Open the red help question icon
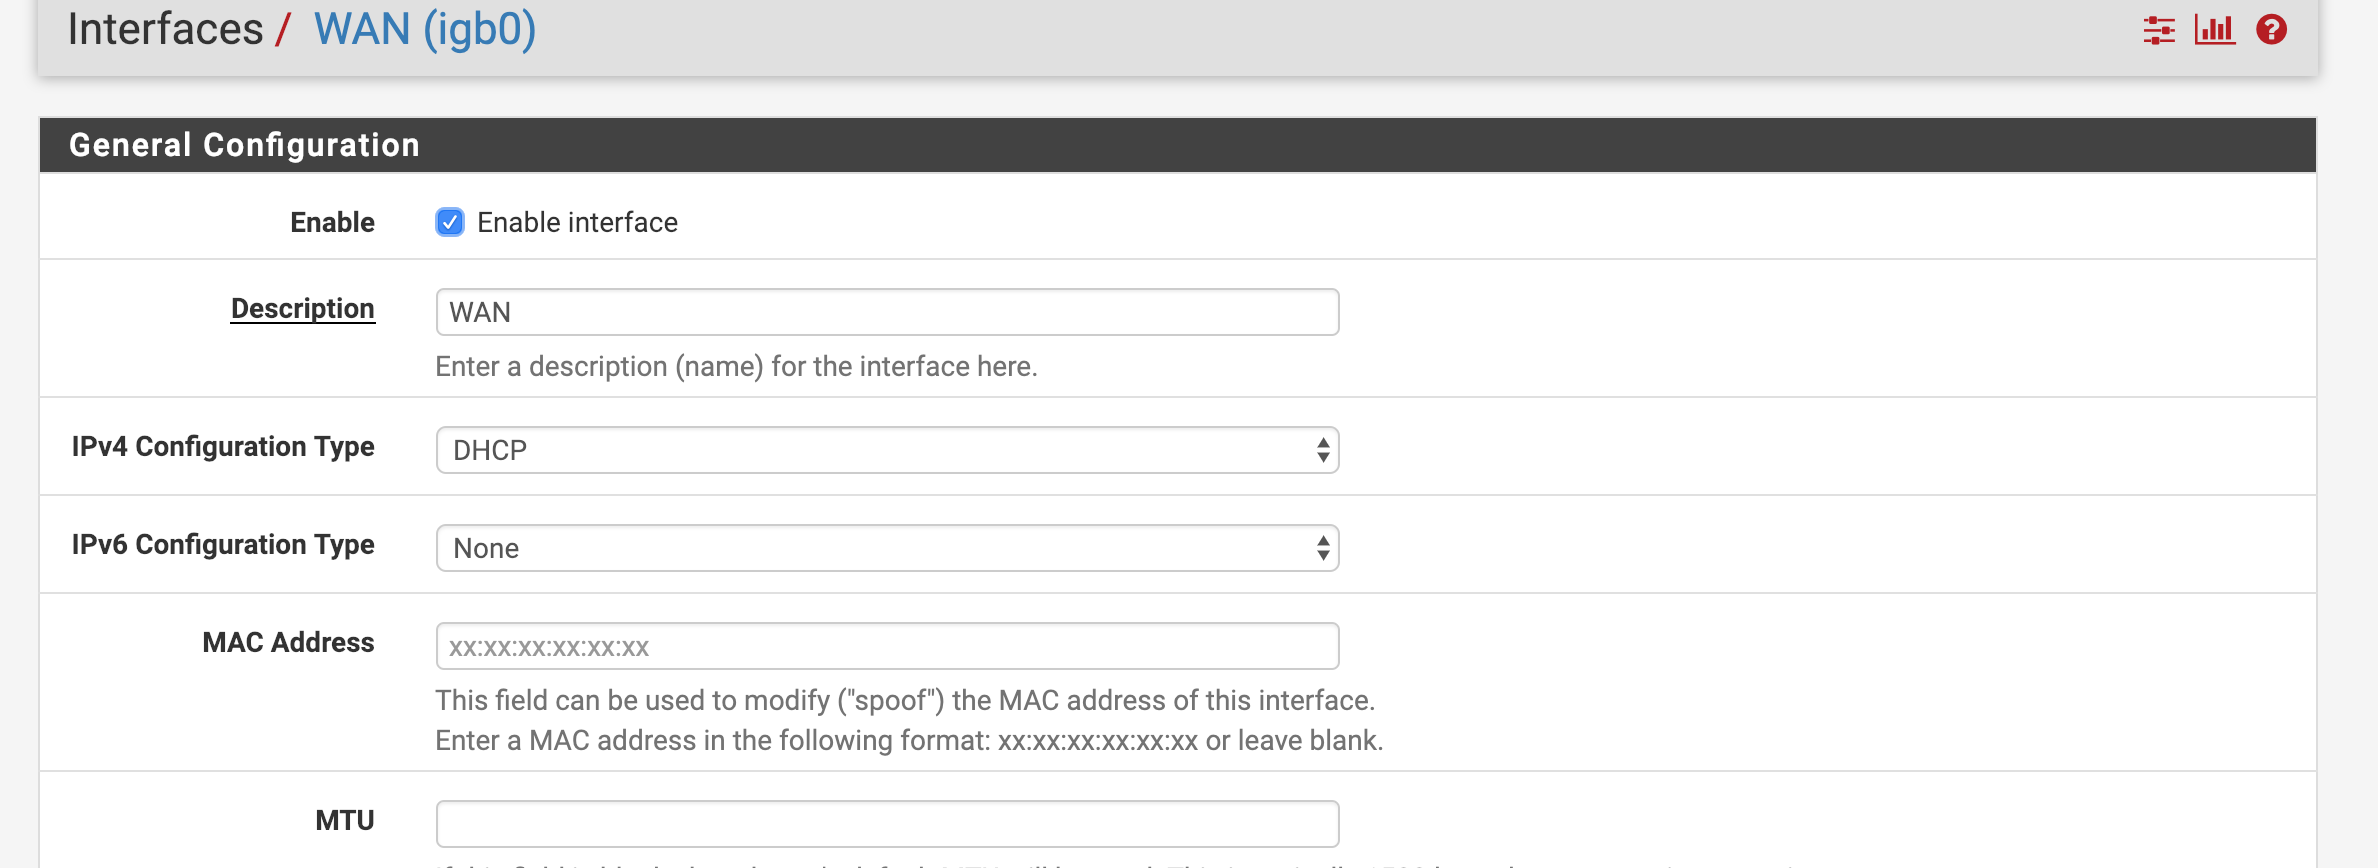The image size is (2378, 868). (x=2271, y=30)
